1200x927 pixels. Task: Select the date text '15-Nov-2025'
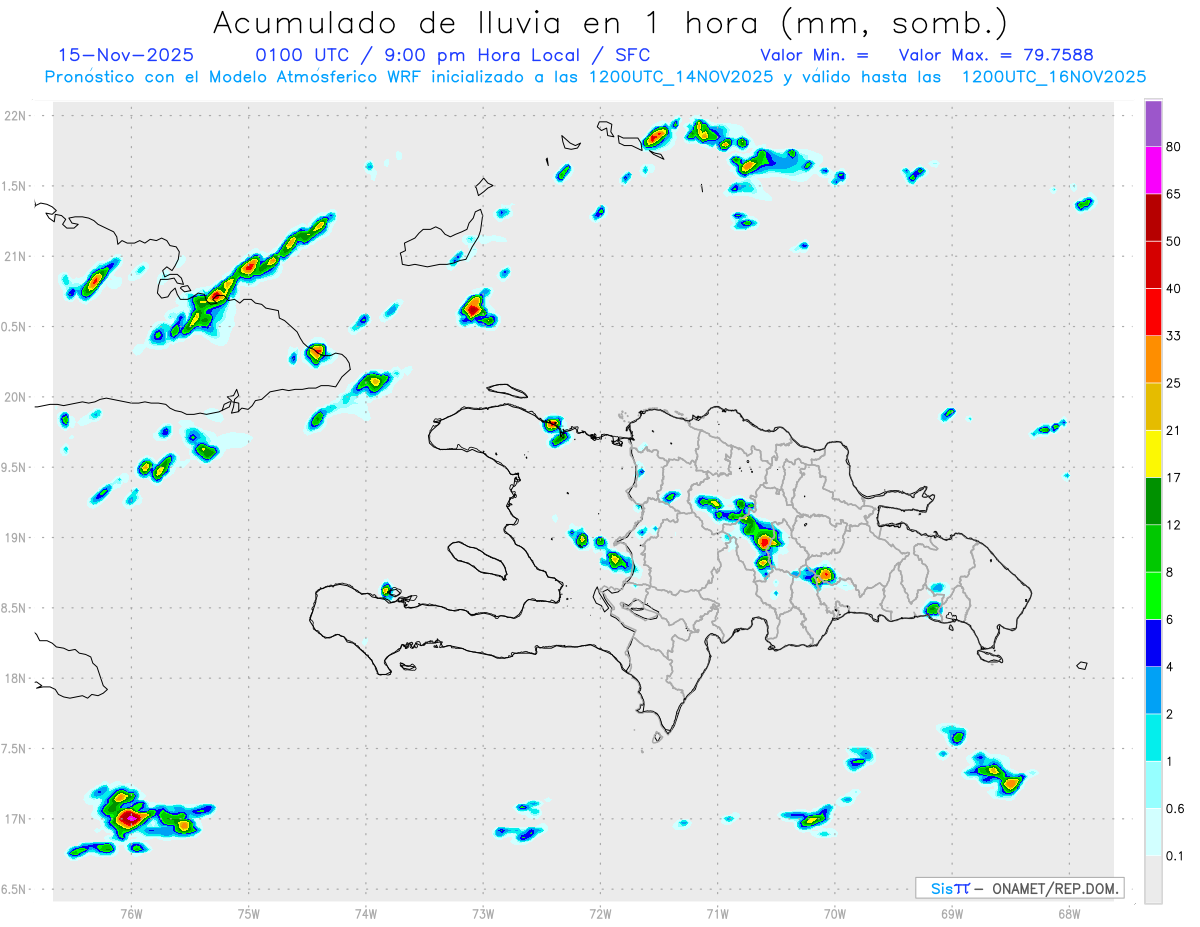[x=127, y=55]
